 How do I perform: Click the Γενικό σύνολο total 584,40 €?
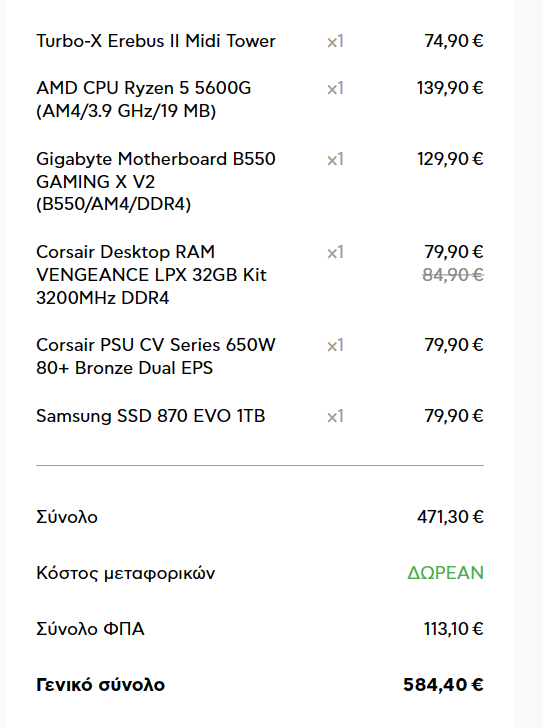click(x=443, y=685)
